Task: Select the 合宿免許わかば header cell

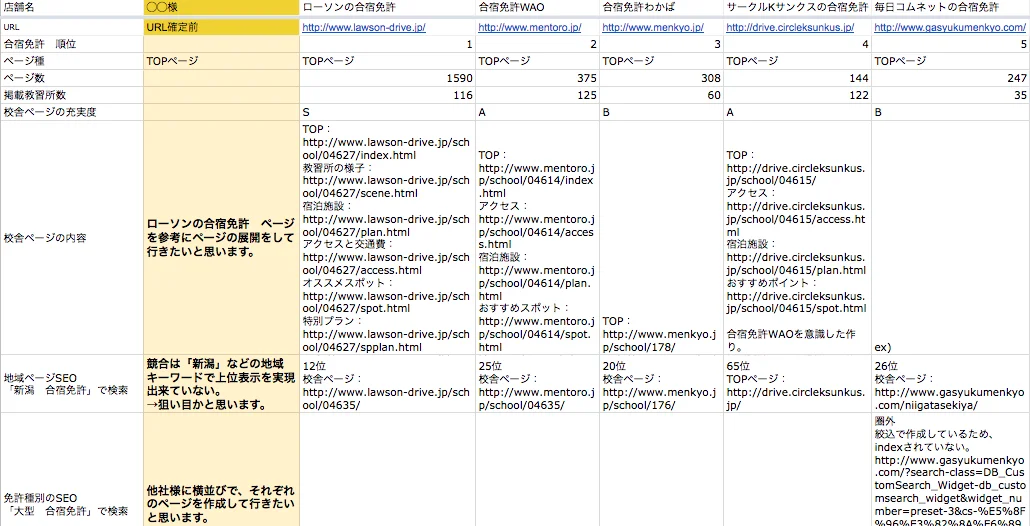Action: tap(661, 8)
